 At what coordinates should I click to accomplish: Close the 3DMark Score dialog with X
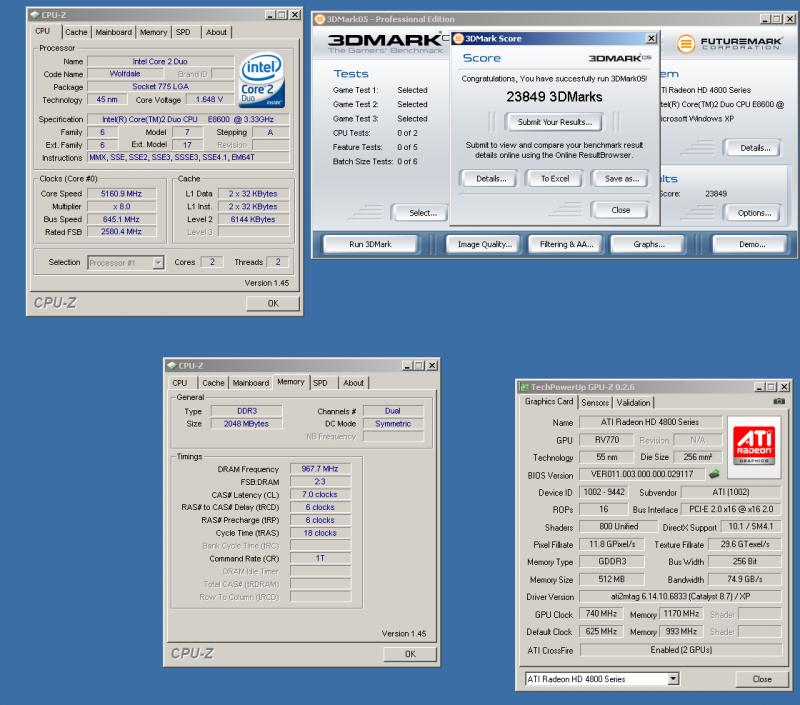point(651,38)
